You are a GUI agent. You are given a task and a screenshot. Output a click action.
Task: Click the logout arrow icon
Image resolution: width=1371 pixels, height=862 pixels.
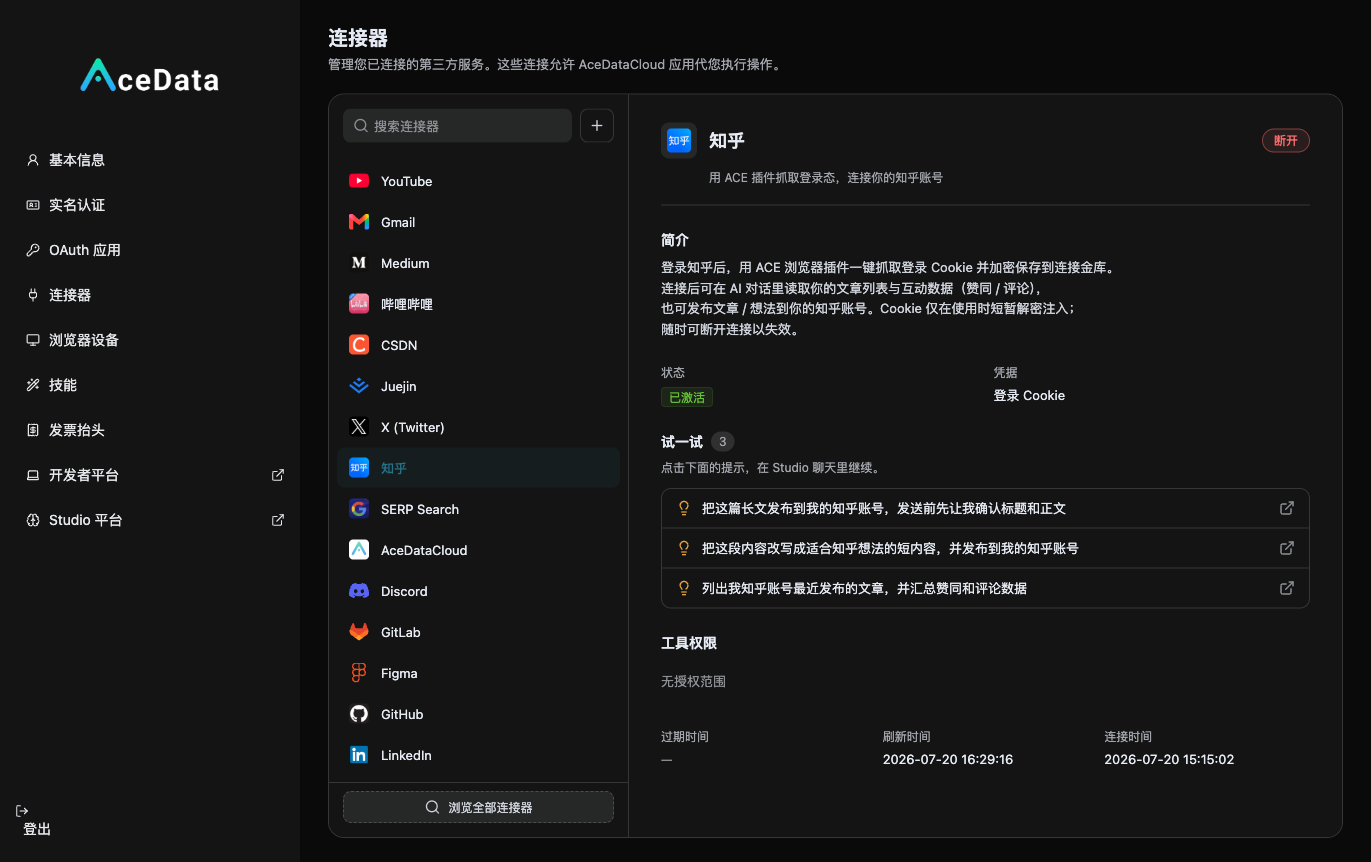[x=22, y=811]
